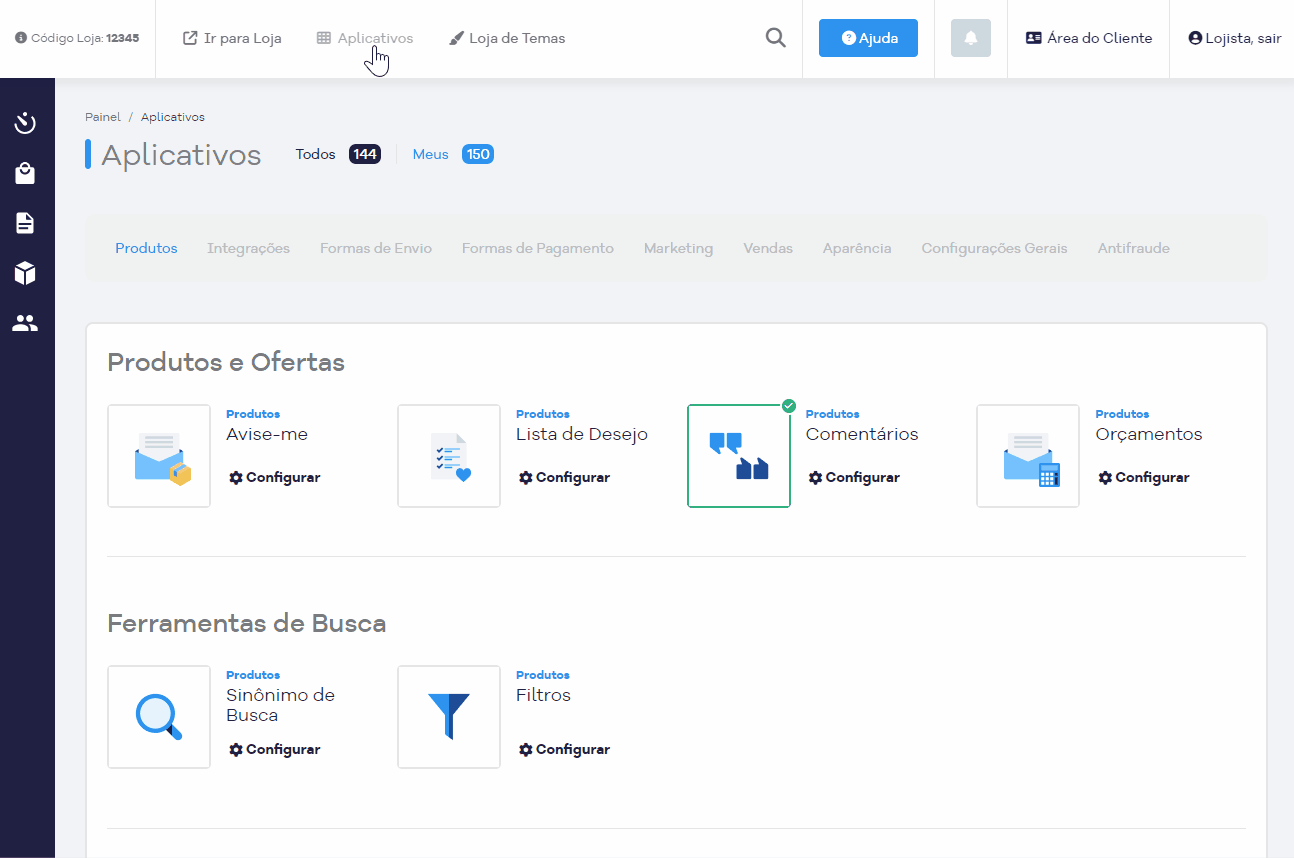Configure the Filtros app
Viewport: 1294px width, 858px height.
(565, 750)
